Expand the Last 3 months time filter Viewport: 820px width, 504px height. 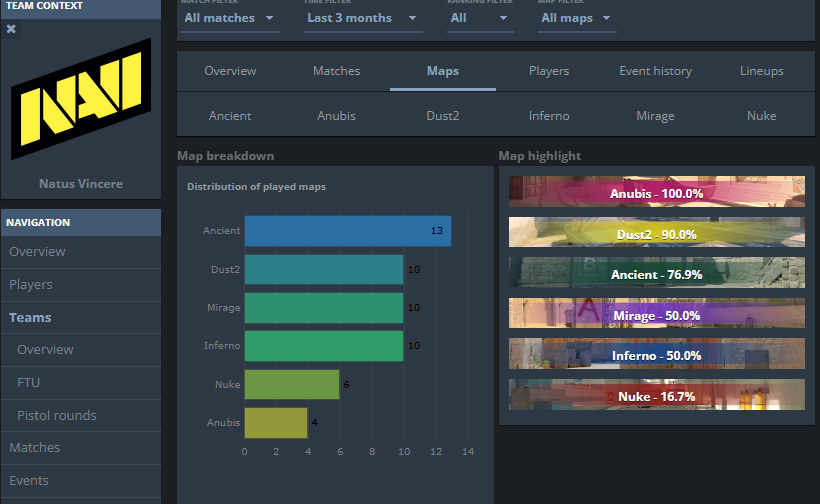tap(363, 18)
